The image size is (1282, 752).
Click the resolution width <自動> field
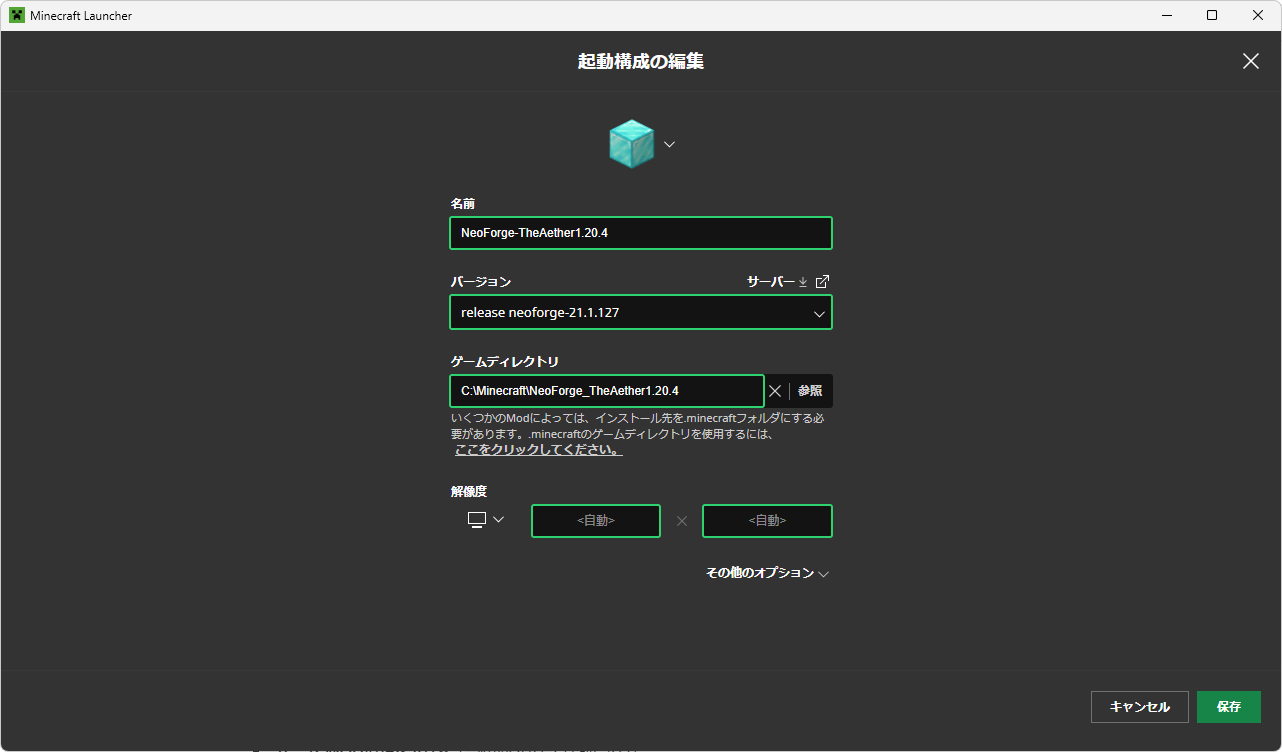596,521
